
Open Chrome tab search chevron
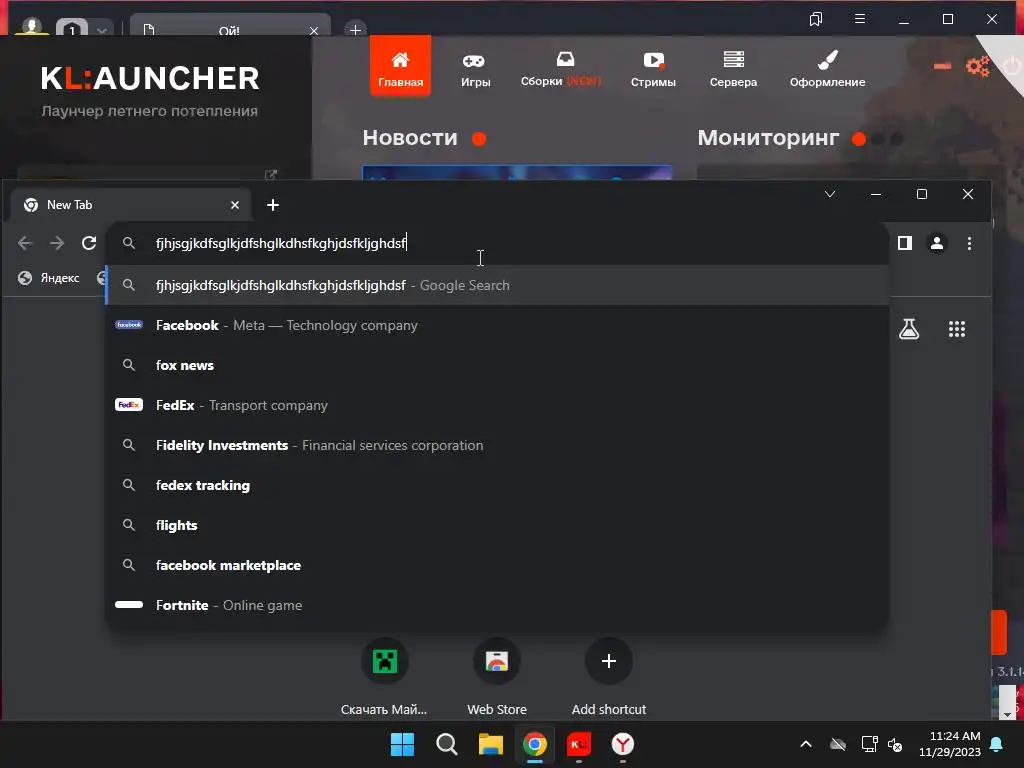[830, 194]
